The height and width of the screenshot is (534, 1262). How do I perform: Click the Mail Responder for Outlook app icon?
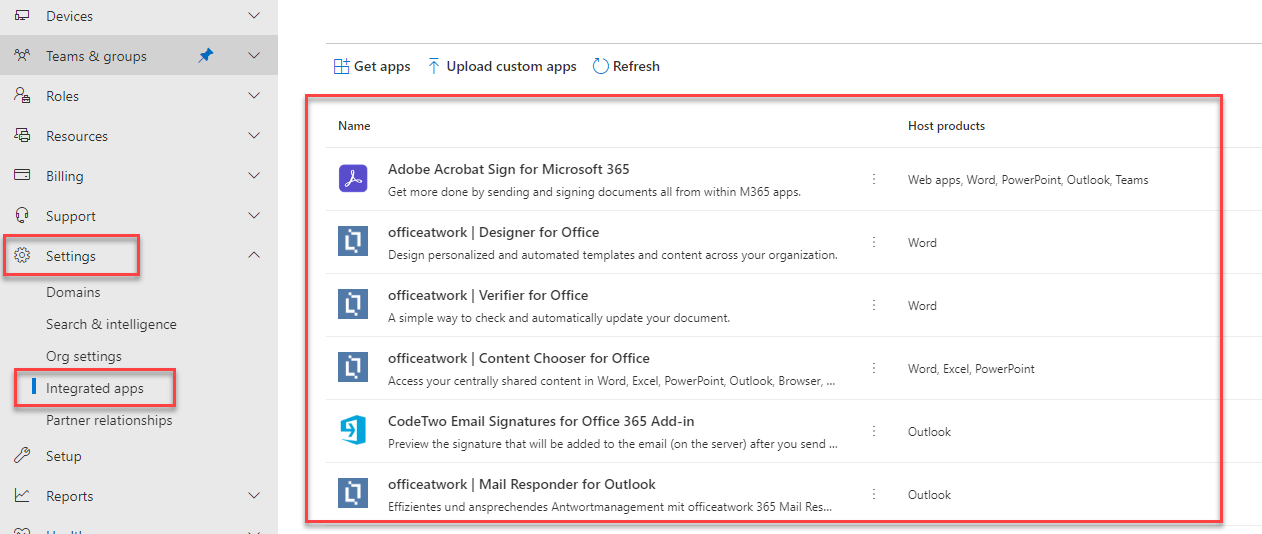click(x=354, y=494)
